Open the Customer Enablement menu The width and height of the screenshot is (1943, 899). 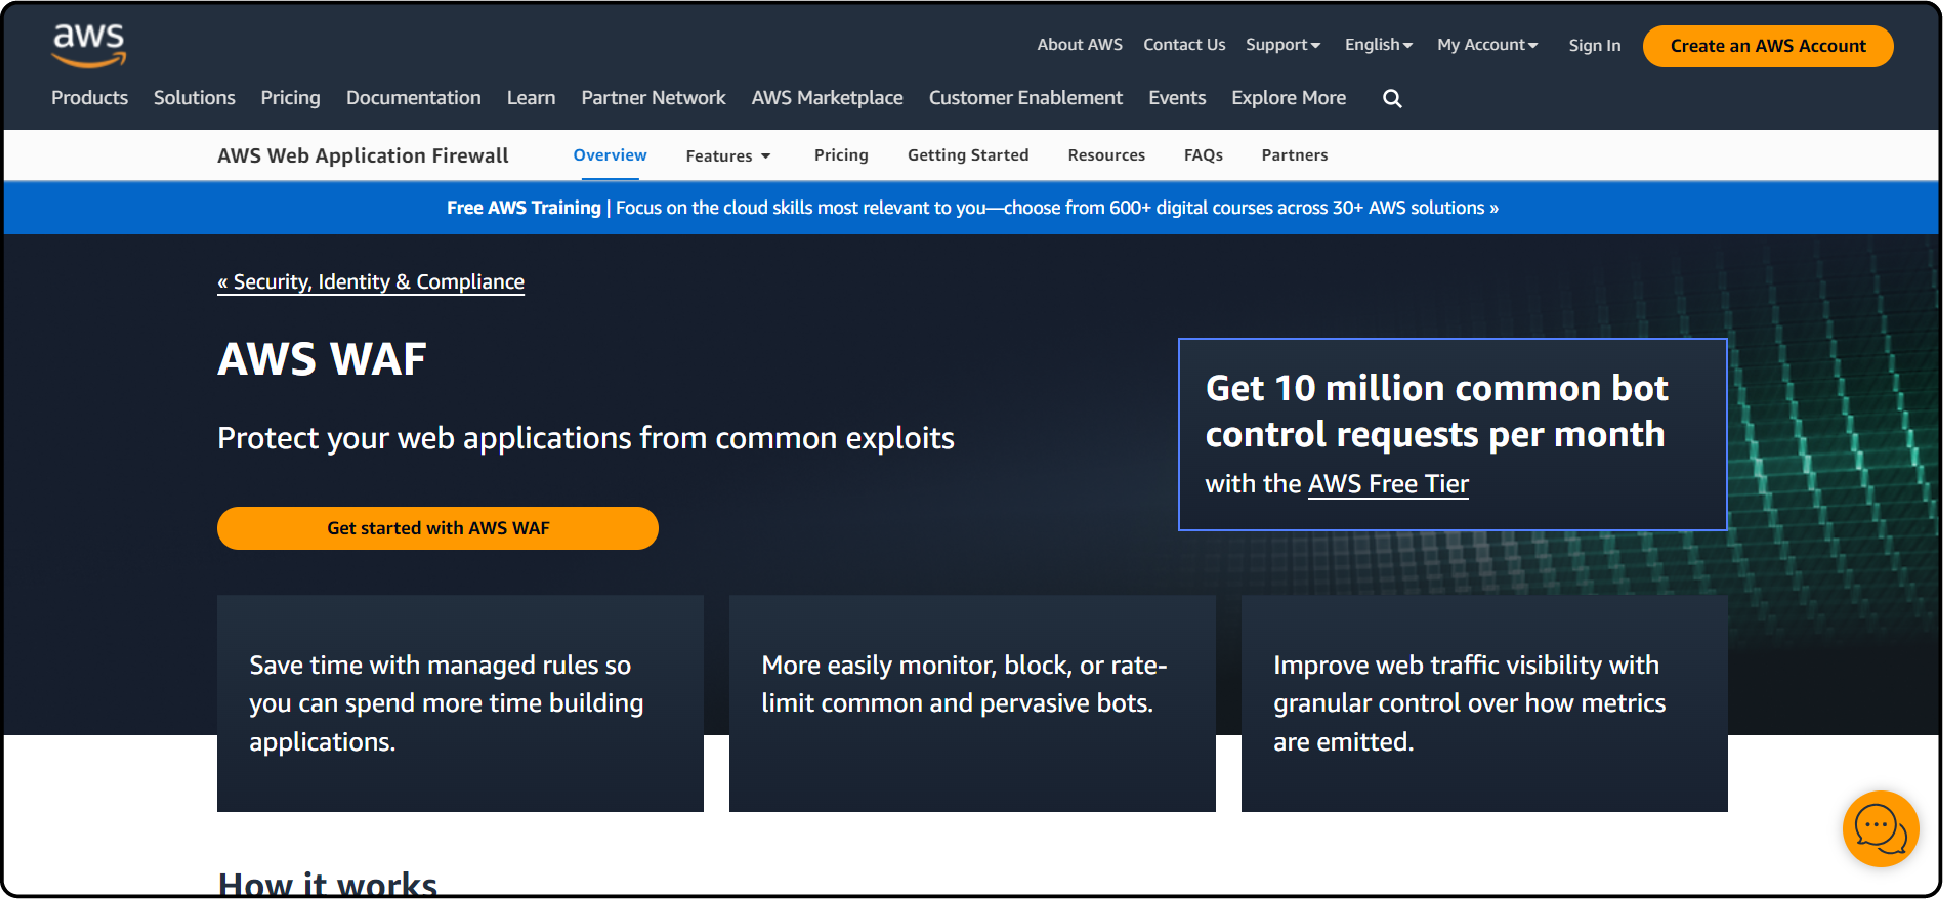[1026, 98]
